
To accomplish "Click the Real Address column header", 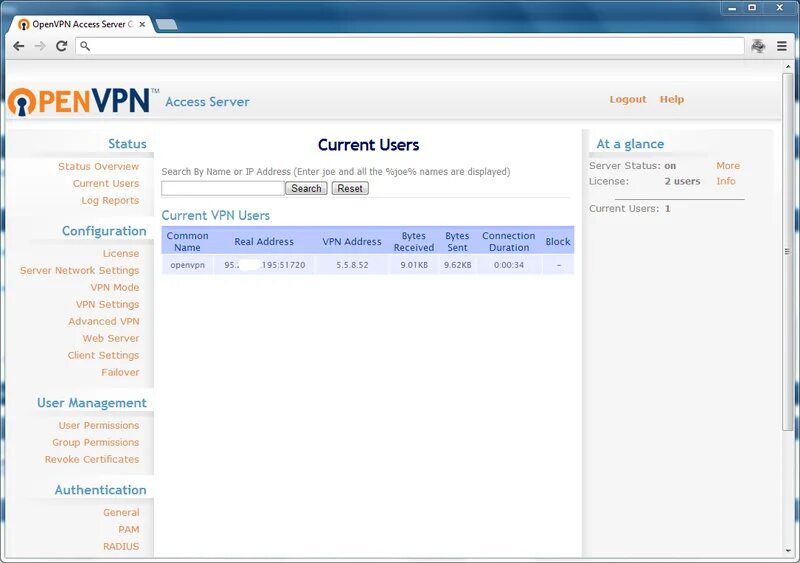I will 264,241.
